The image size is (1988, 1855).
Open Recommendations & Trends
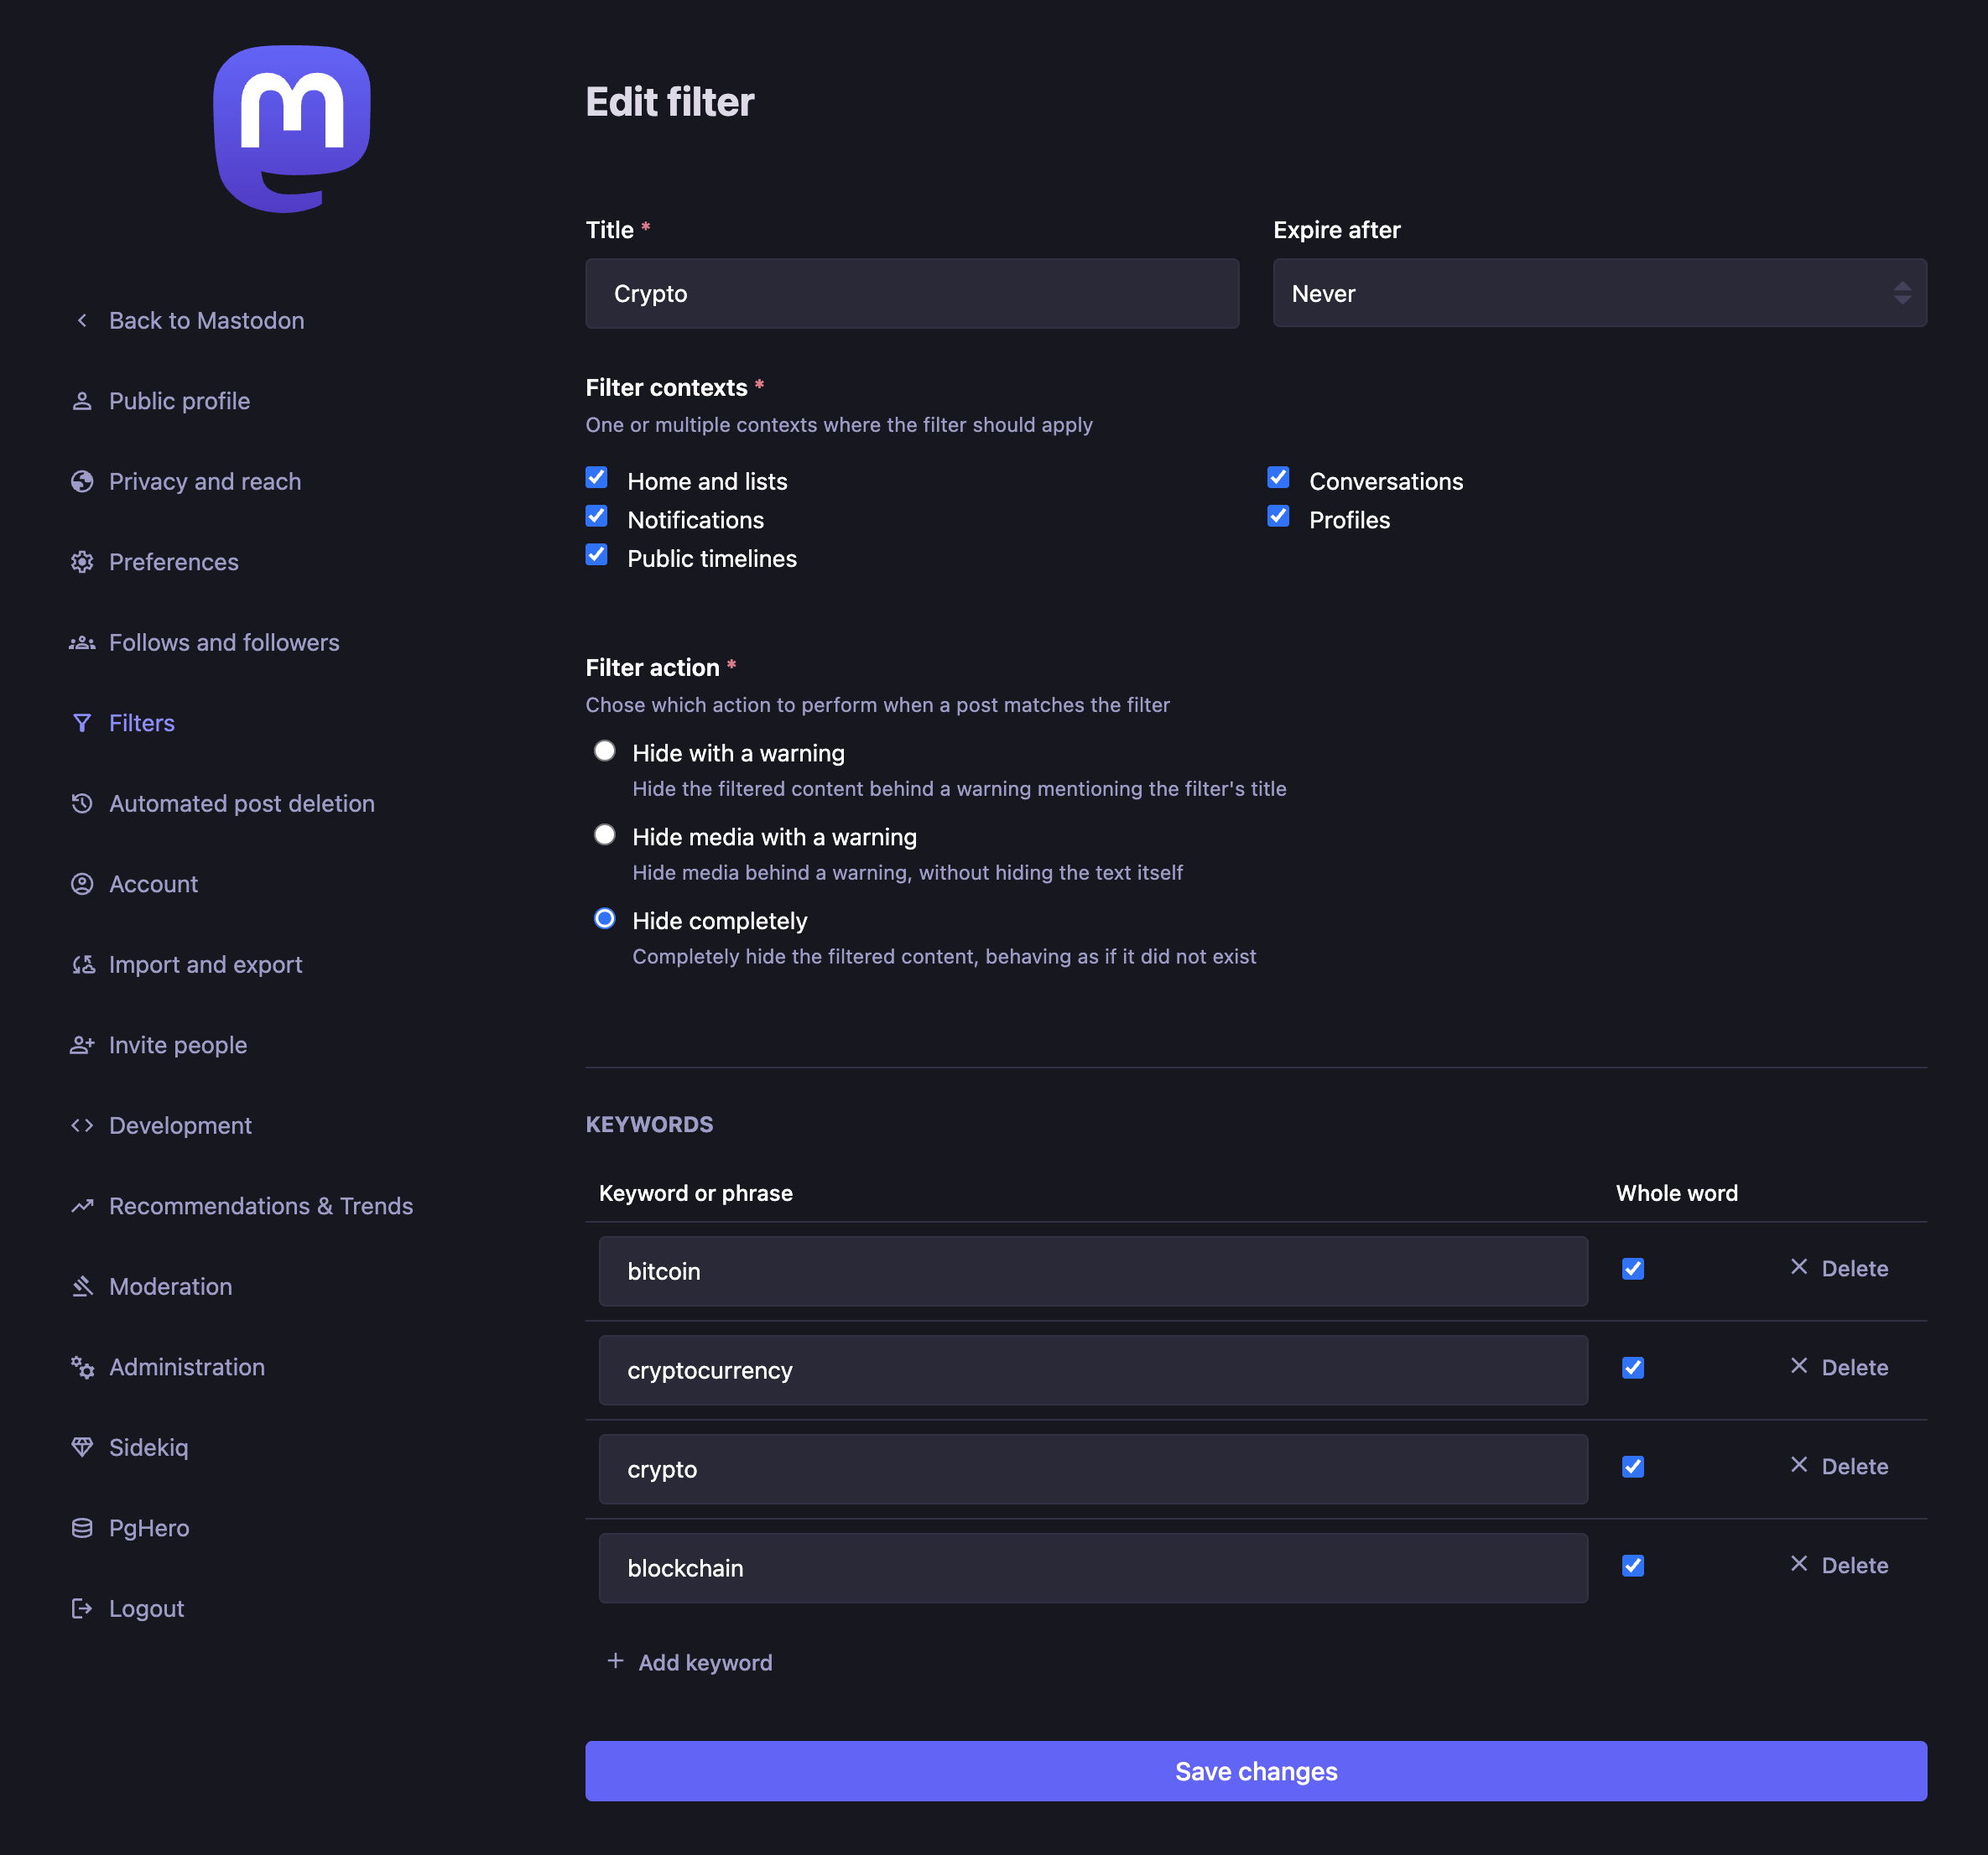click(261, 1206)
